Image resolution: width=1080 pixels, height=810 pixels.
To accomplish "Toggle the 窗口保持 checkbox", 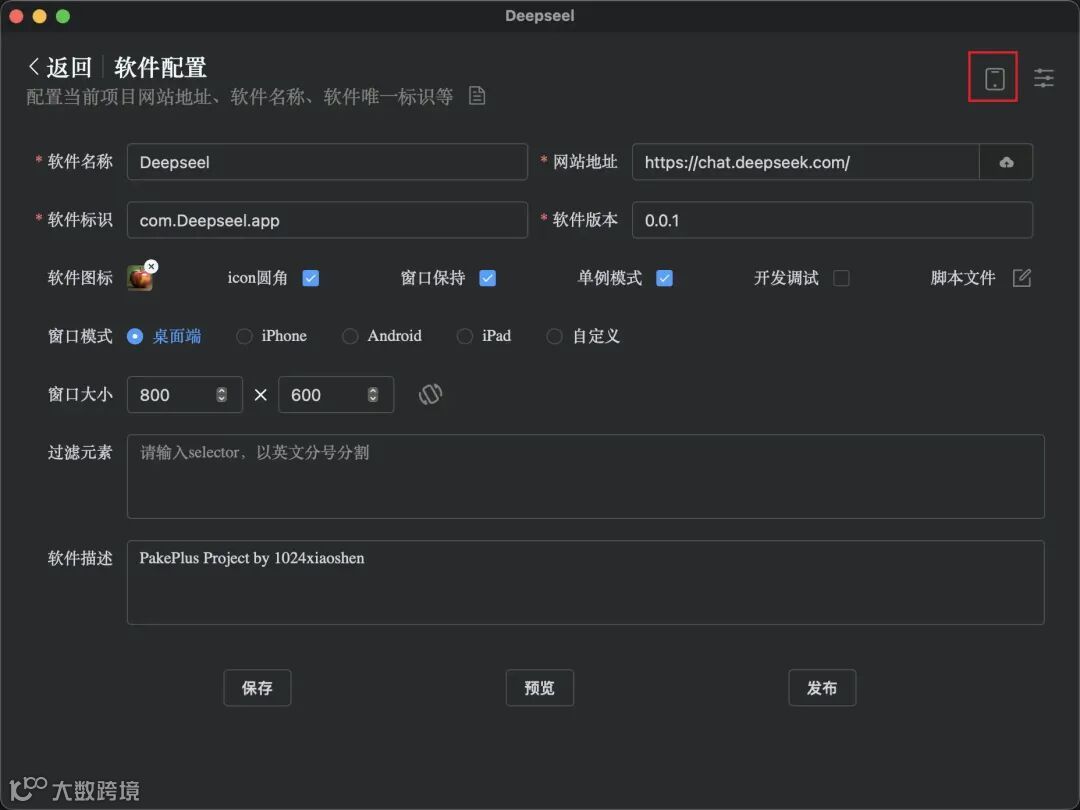I will point(488,278).
